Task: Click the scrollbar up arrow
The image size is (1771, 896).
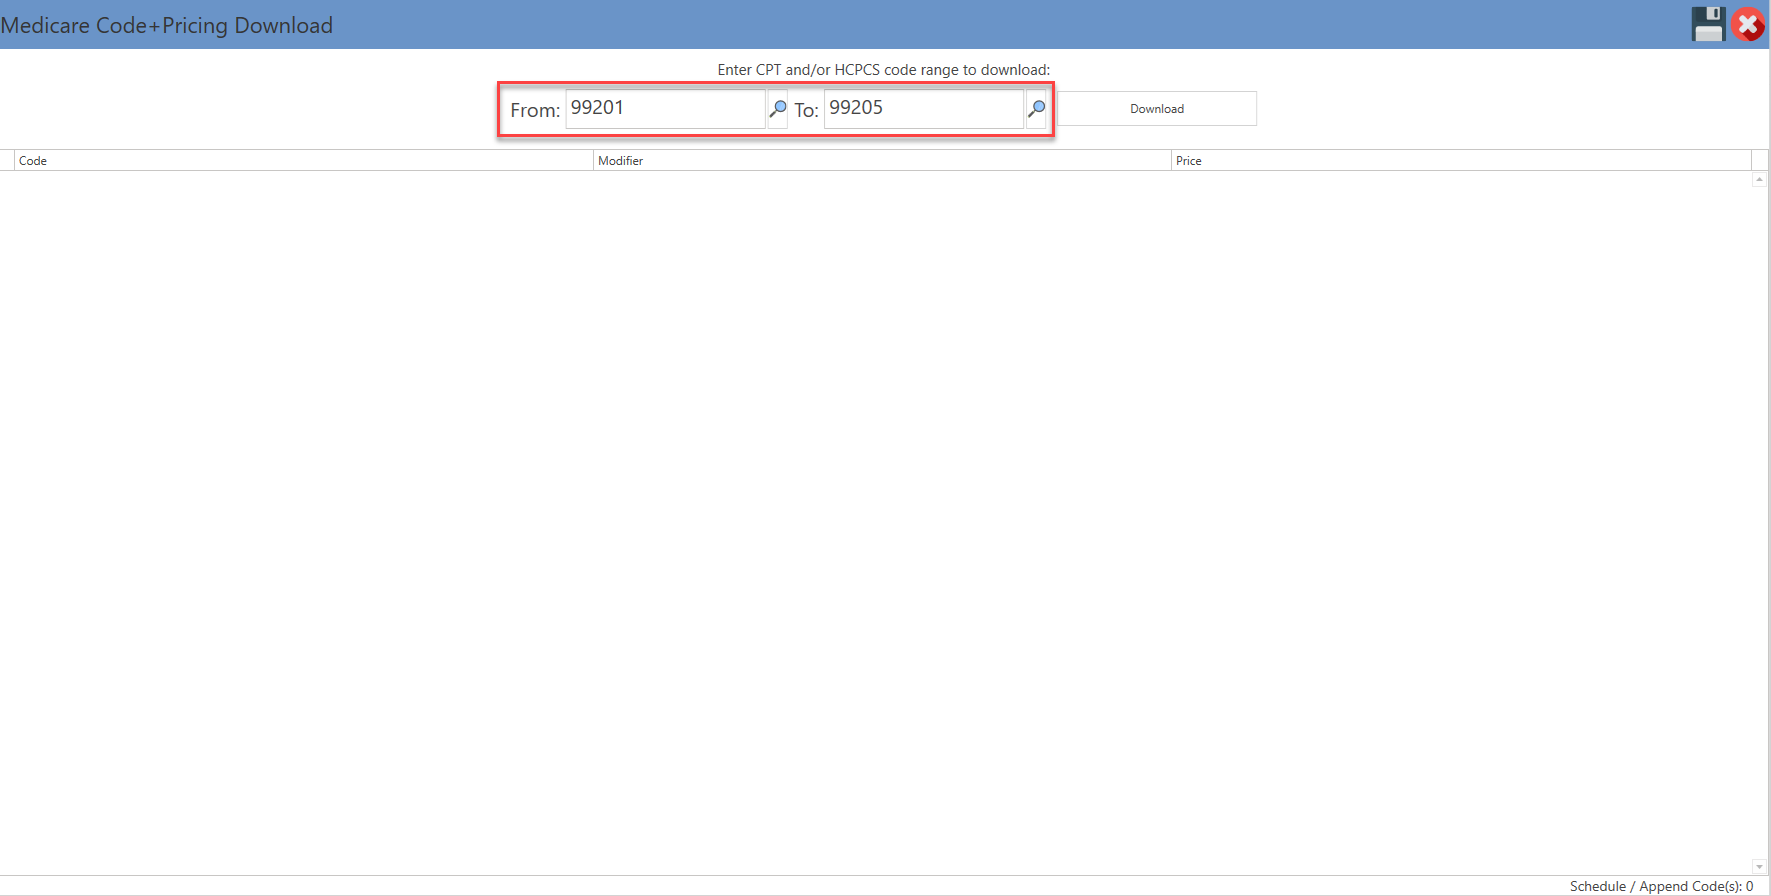Action: coord(1759,179)
